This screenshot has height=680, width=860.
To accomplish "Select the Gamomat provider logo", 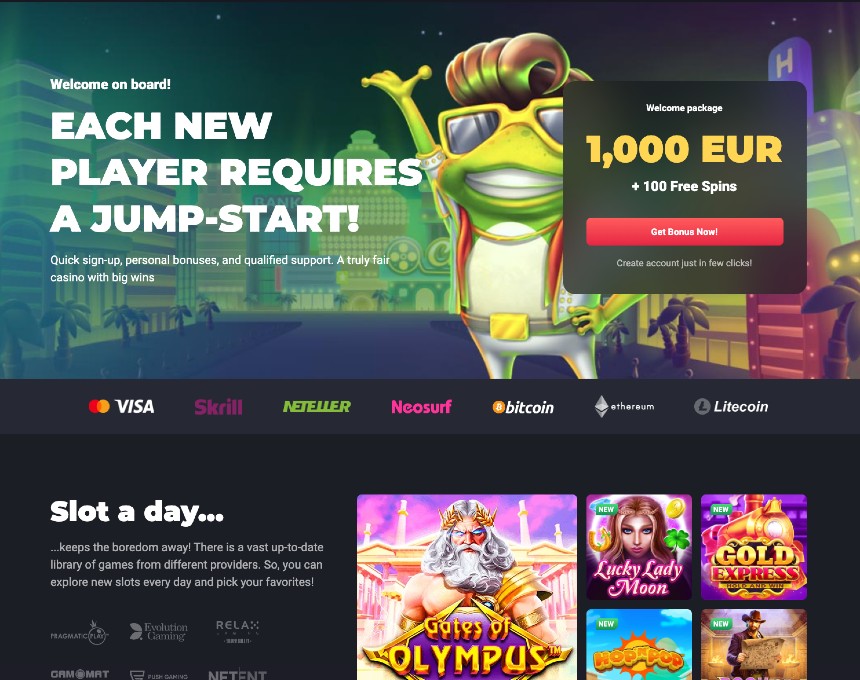I will coord(80,674).
